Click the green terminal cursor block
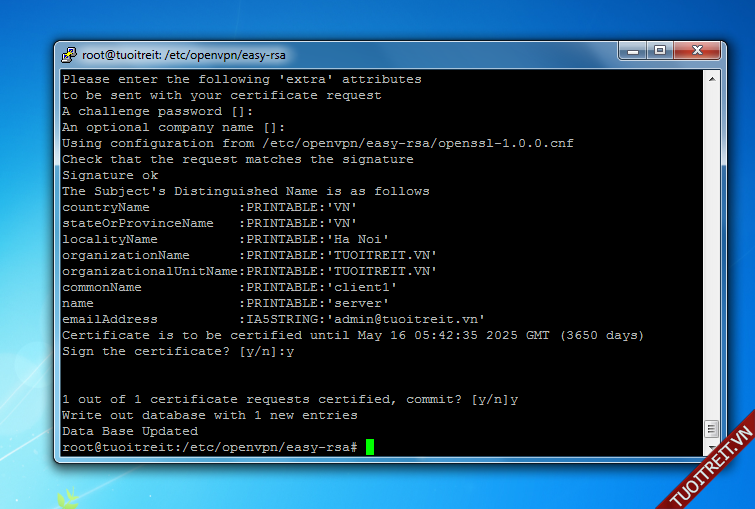The width and height of the screenshot is (755, 509). coord(369,447)
